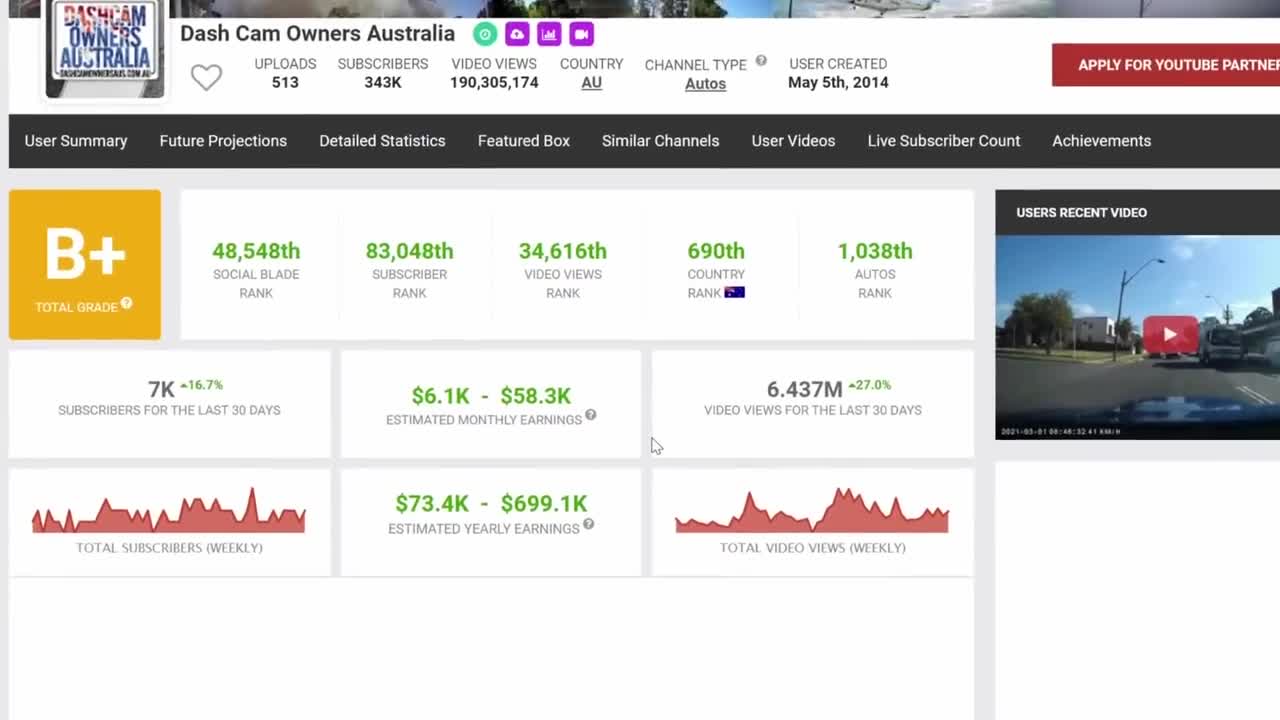Click the May 5th, 2014 creation date
Image resolution: width=1280 pixels, height=720 pixels.
click(838, 83)
